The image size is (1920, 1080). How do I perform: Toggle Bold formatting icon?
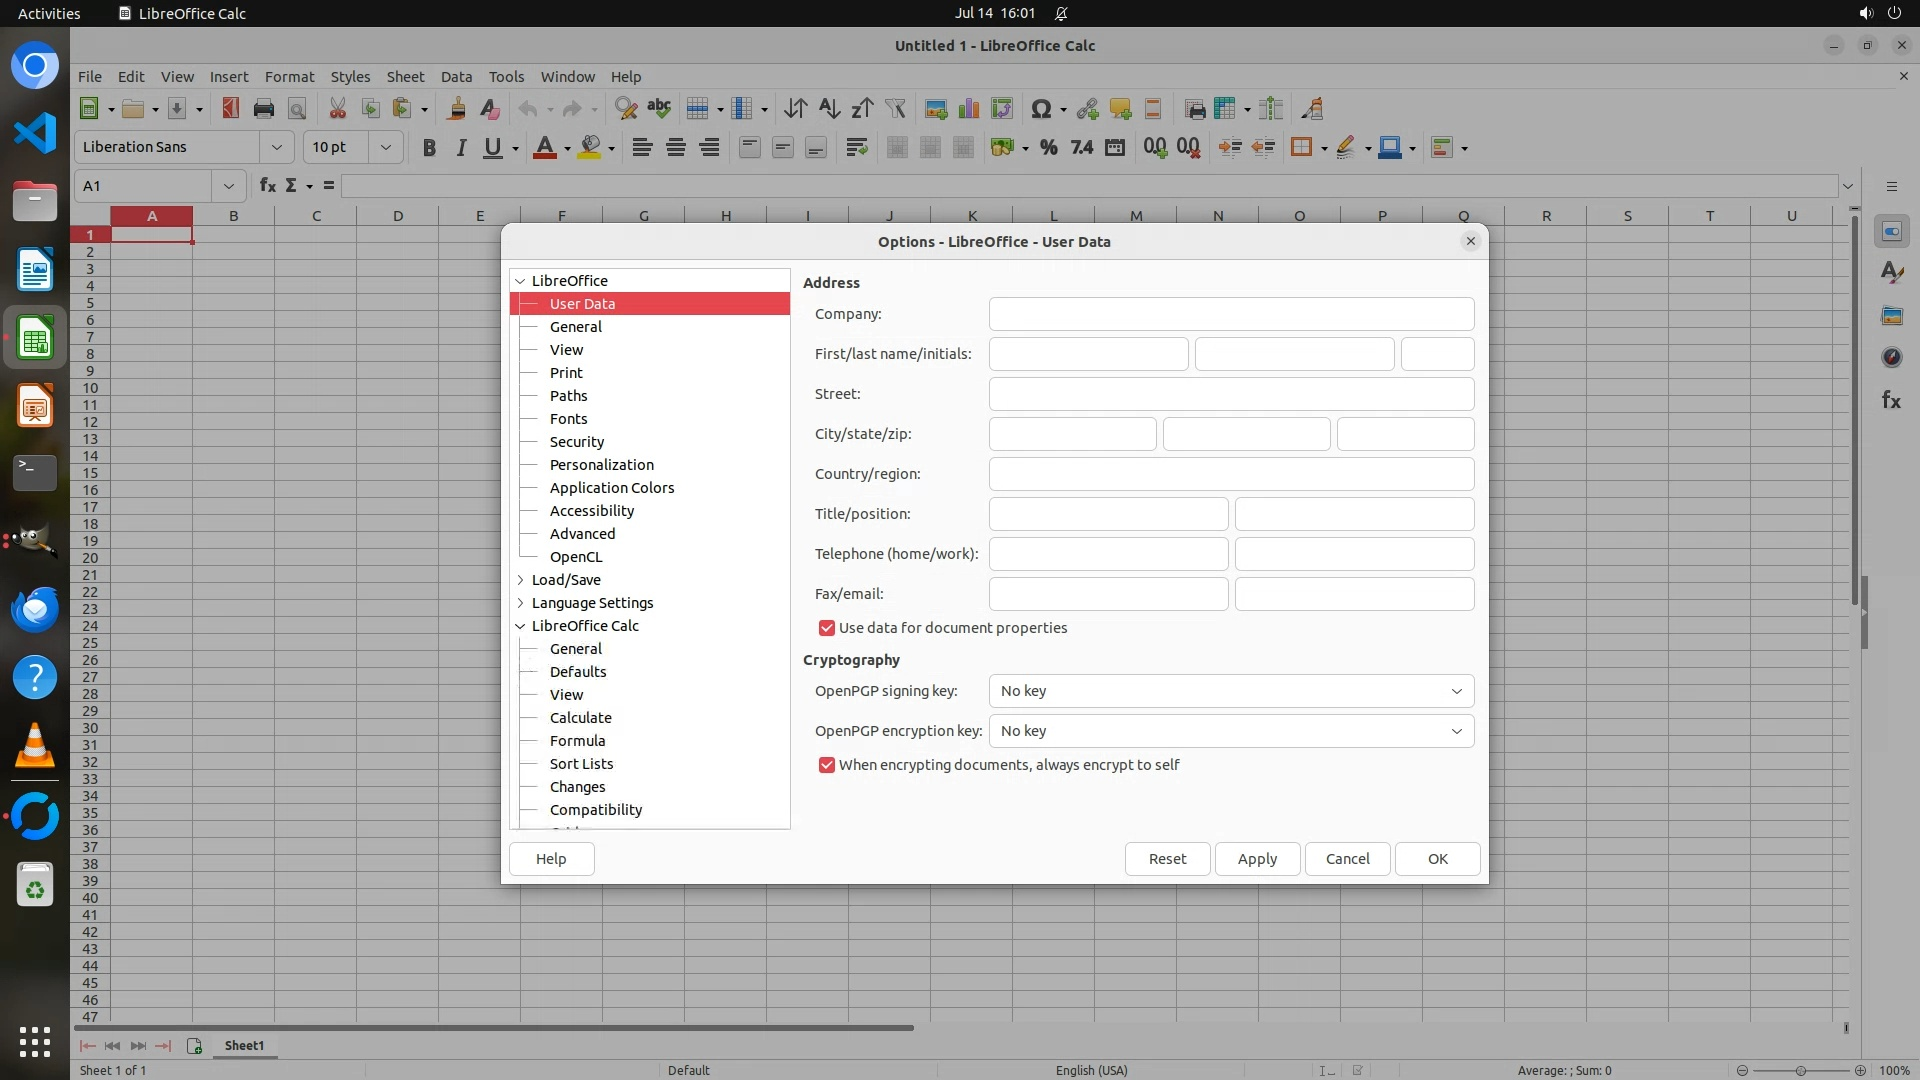click(x=429, y=148)
